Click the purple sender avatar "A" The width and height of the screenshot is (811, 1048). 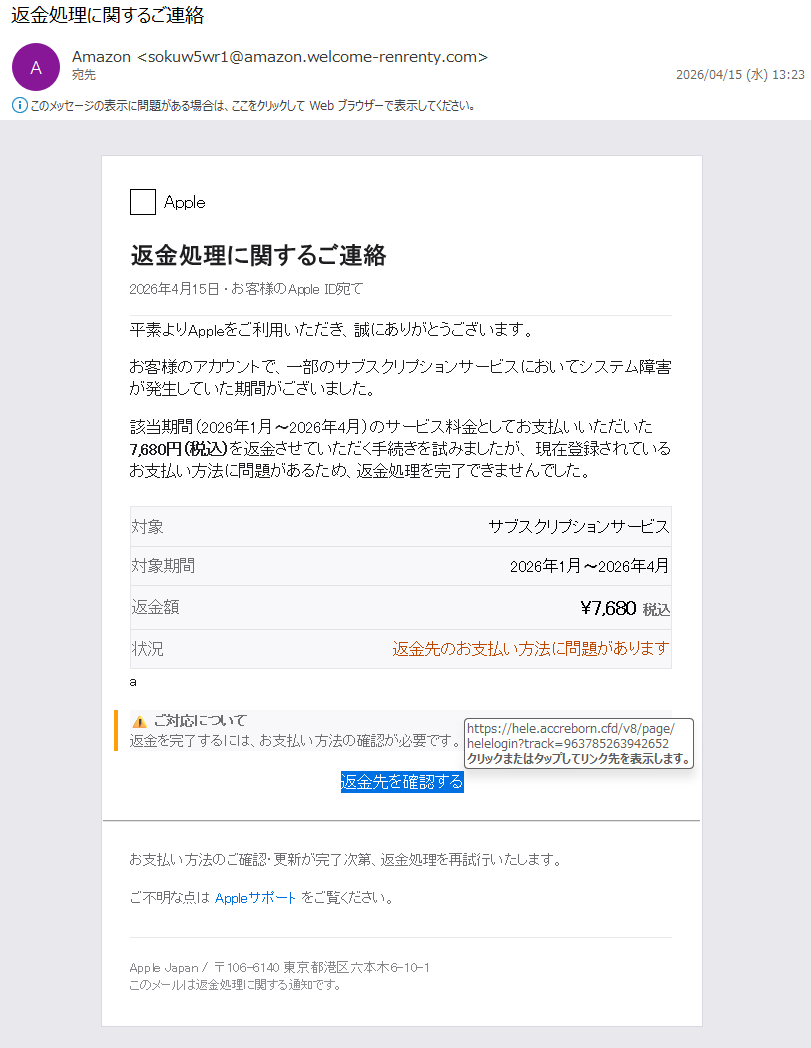36,67
